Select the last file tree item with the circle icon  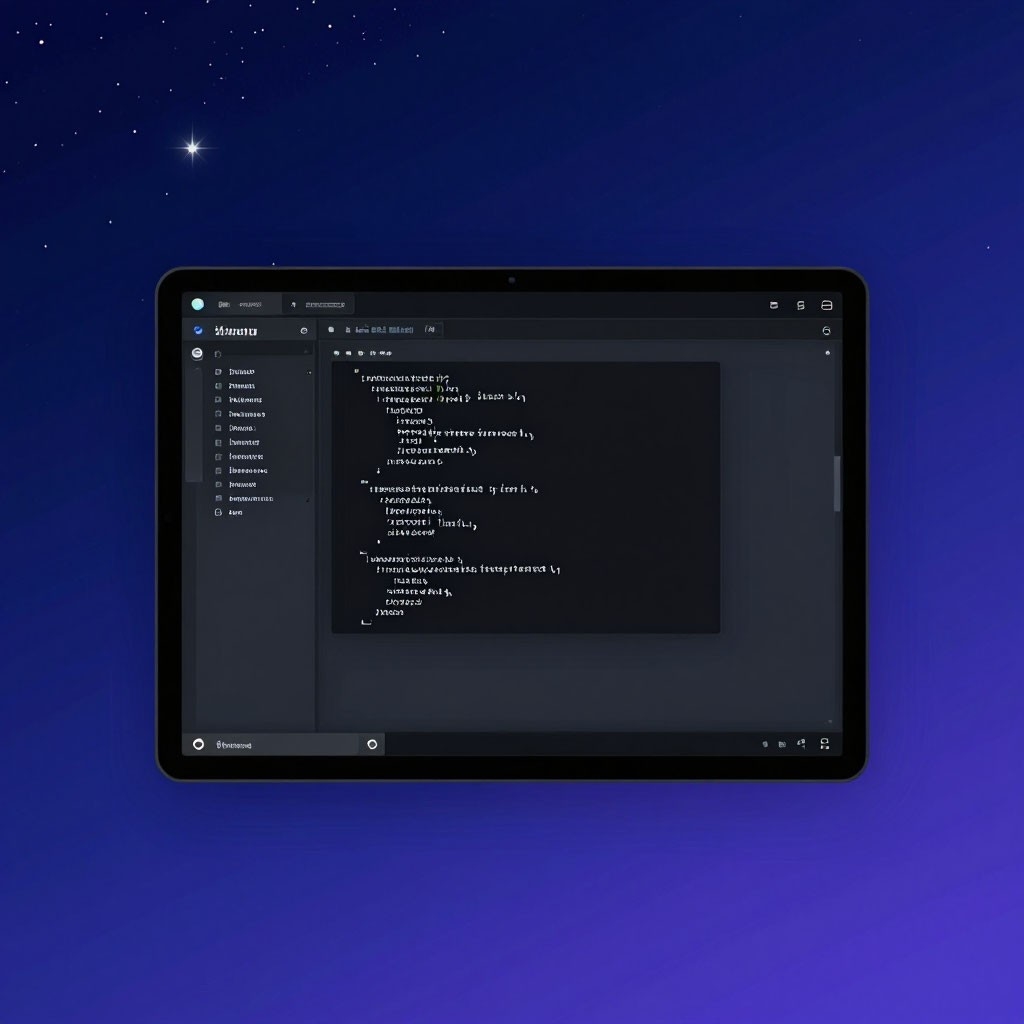(229, 513)
